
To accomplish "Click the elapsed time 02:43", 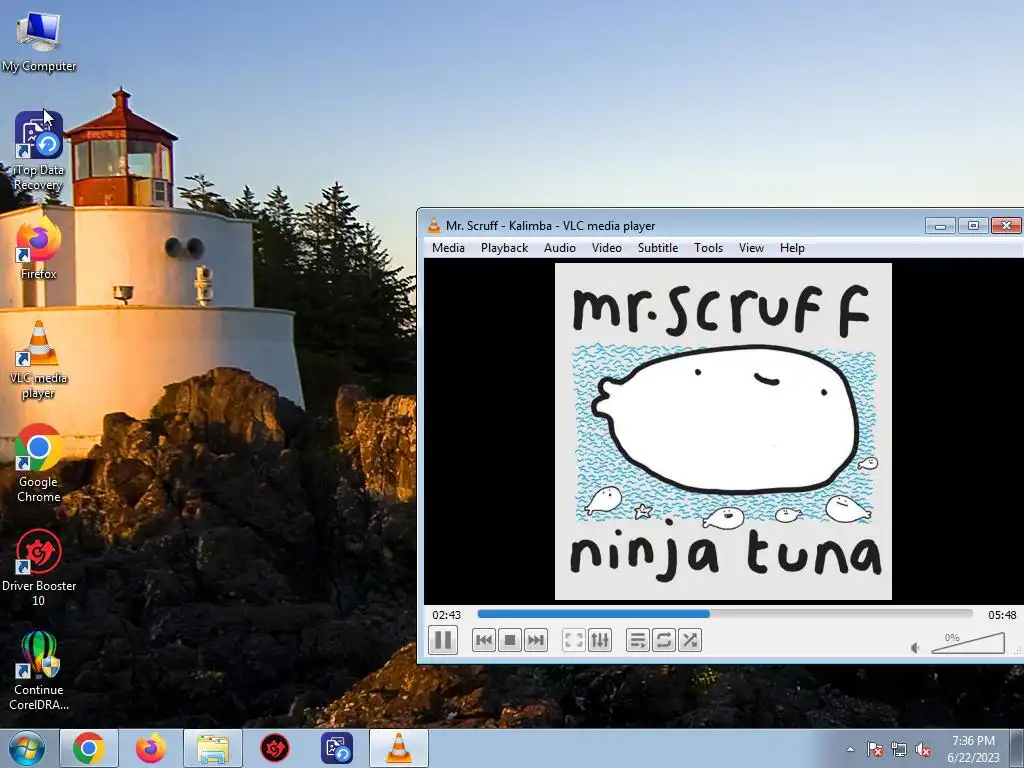I will pos(447,615).
